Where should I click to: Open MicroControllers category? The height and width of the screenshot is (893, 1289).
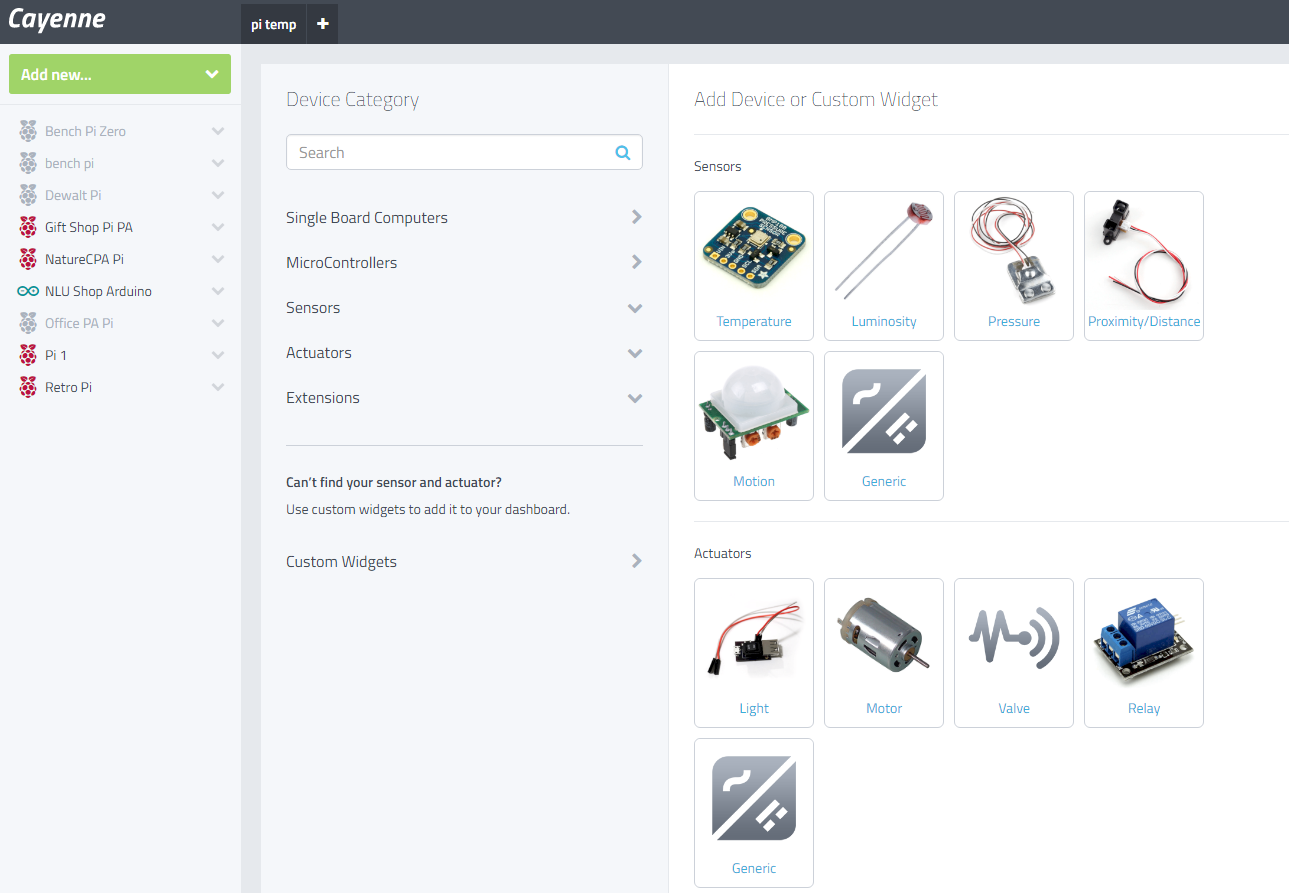[341, 263]
